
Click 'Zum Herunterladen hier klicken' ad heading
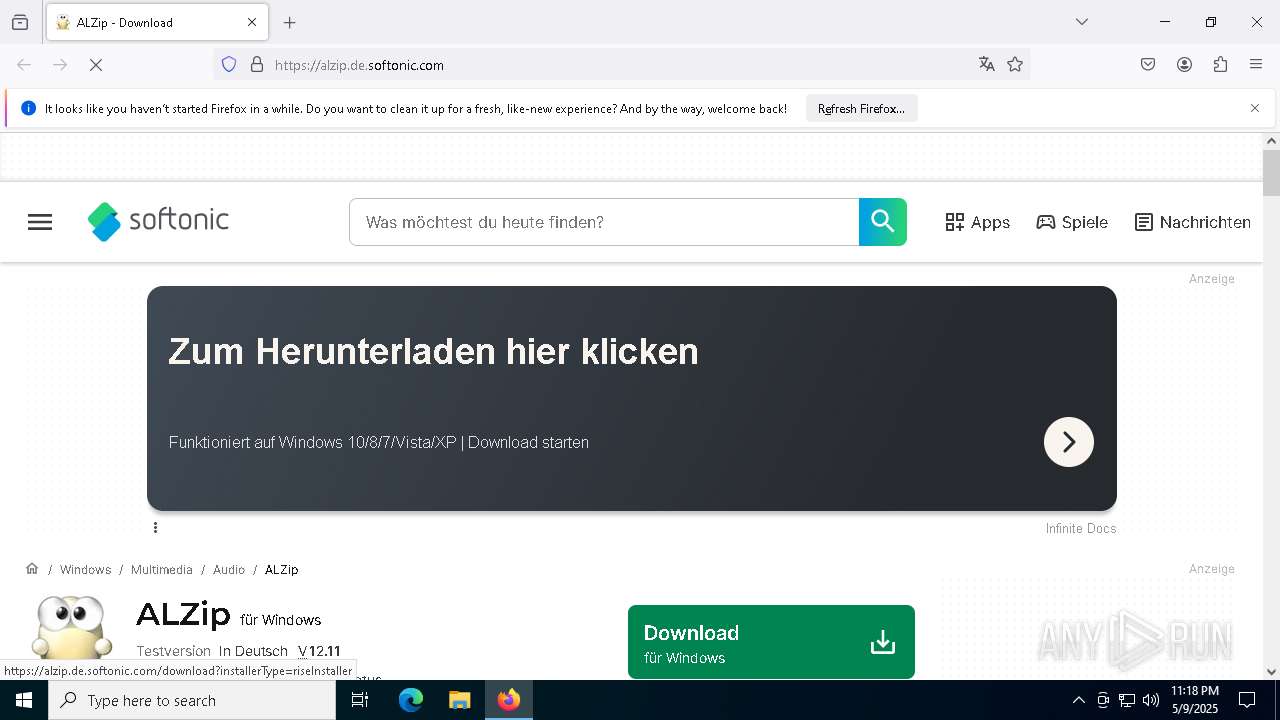pos(433,351)
